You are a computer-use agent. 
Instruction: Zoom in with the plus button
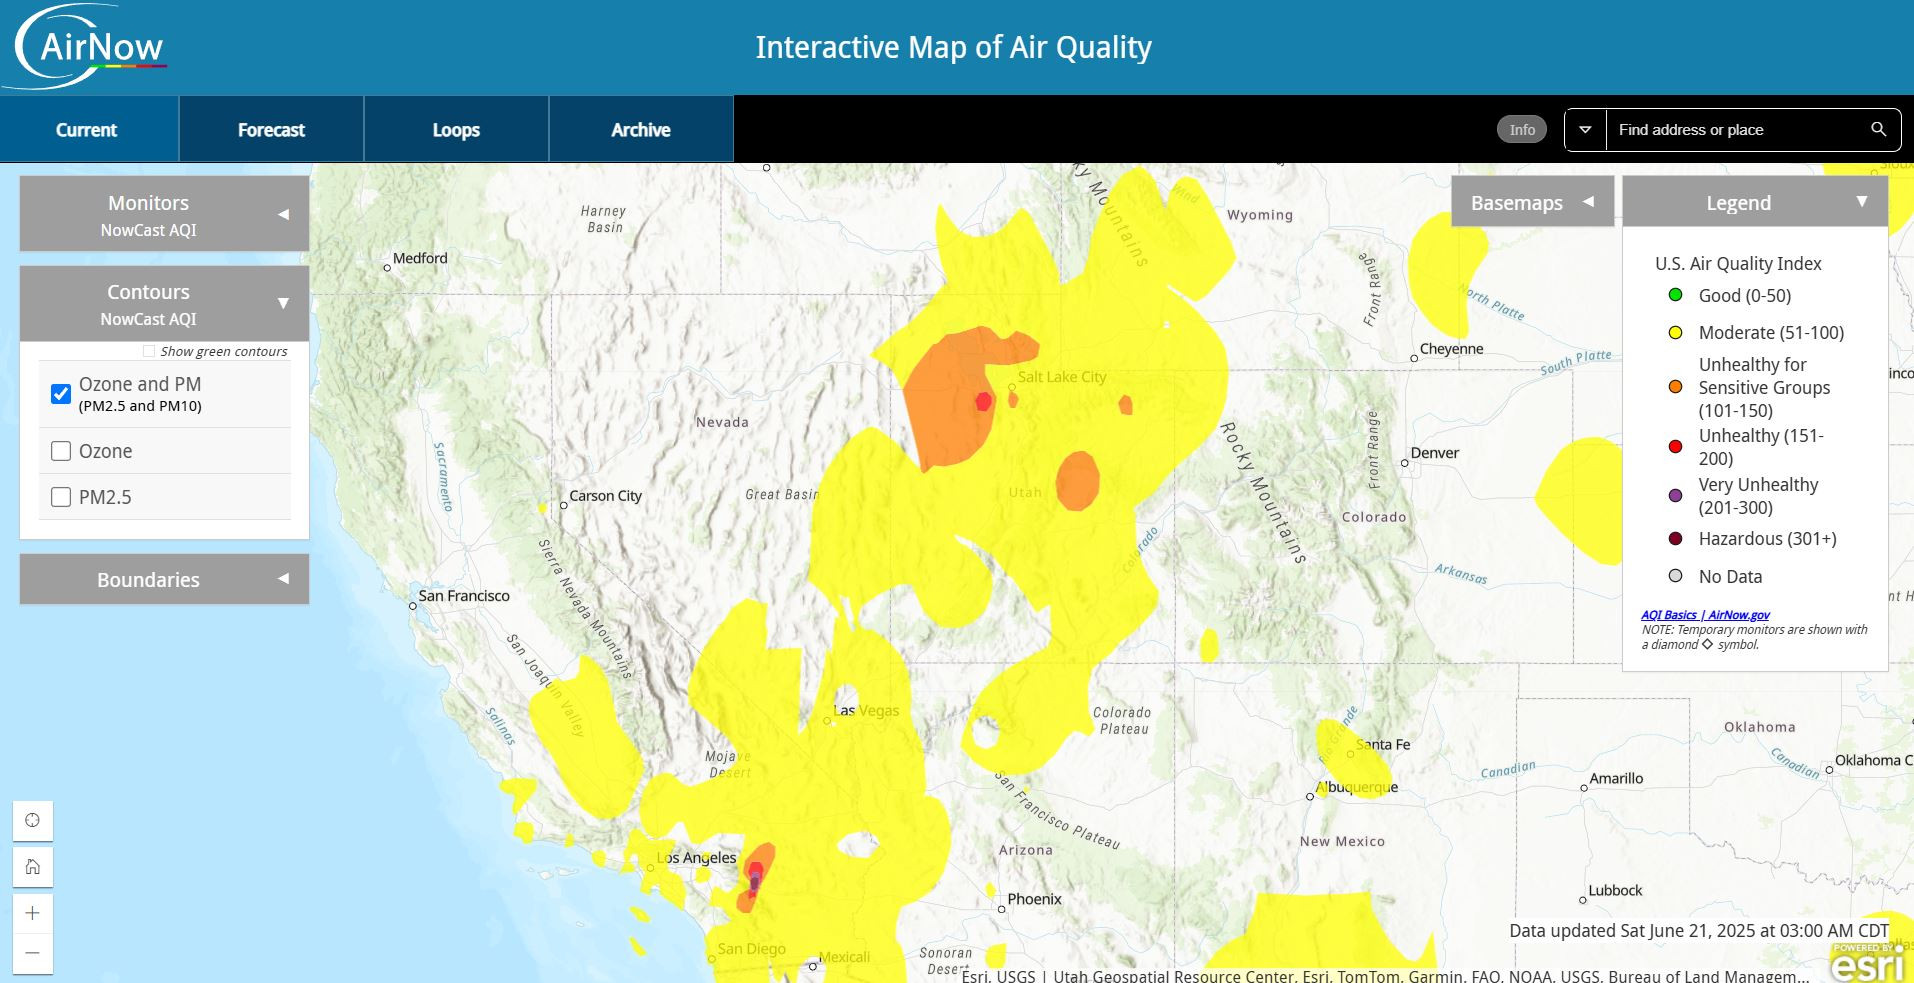(33, 913)
